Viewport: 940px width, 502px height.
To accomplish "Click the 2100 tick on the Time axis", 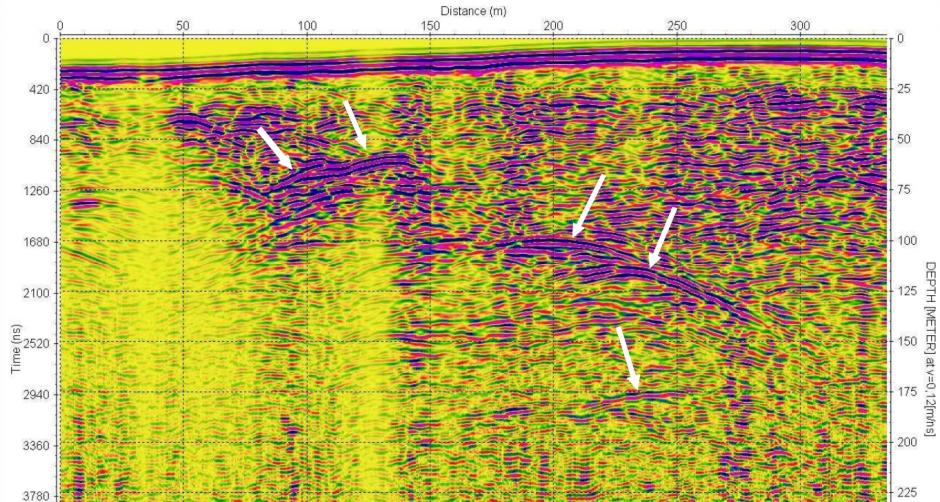I will pyautogui.click(x=38, y=293).
